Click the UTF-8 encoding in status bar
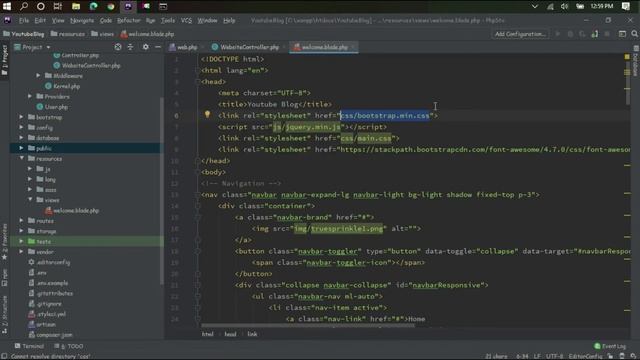 point(554,356)
